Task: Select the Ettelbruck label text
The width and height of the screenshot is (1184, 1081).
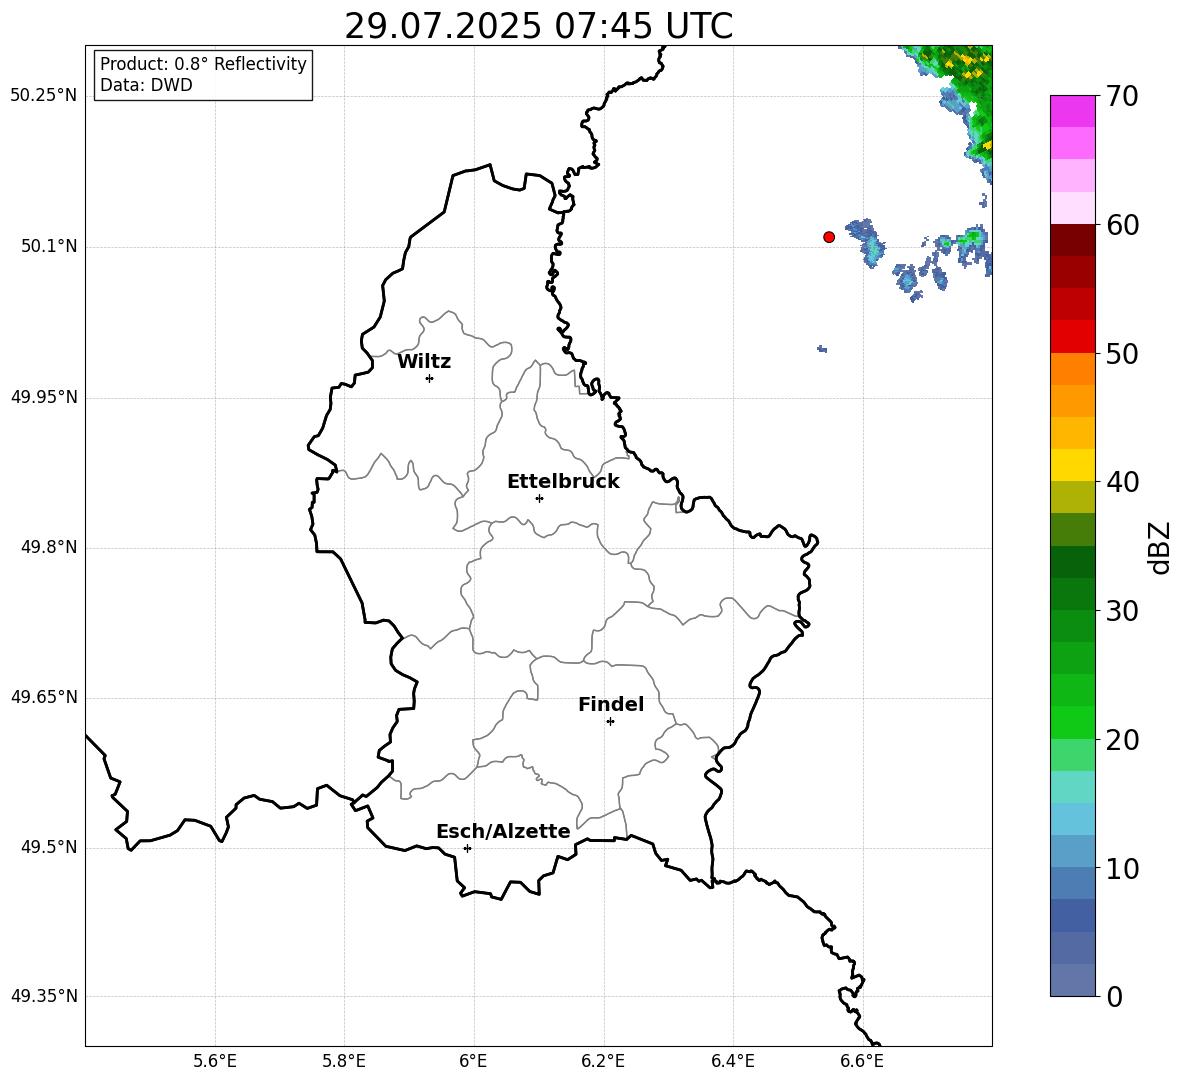Action: [563, 482]
